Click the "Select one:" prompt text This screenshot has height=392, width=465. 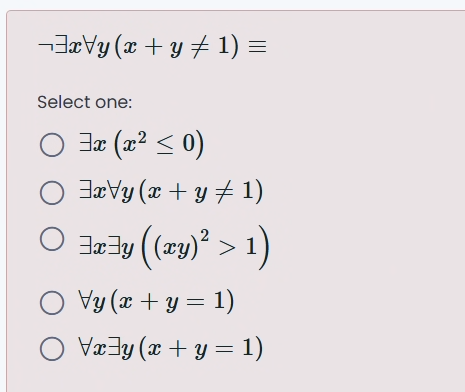pyautogui.click(x=85, y=102)
